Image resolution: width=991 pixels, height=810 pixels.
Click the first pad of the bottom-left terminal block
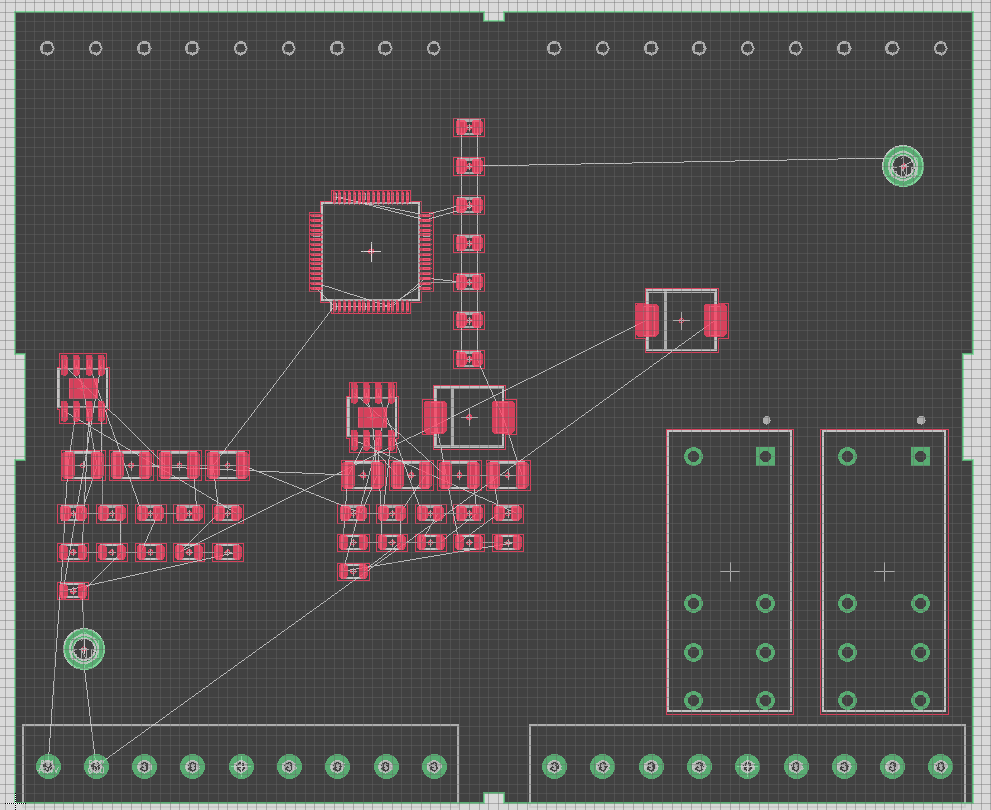point(48,766)
